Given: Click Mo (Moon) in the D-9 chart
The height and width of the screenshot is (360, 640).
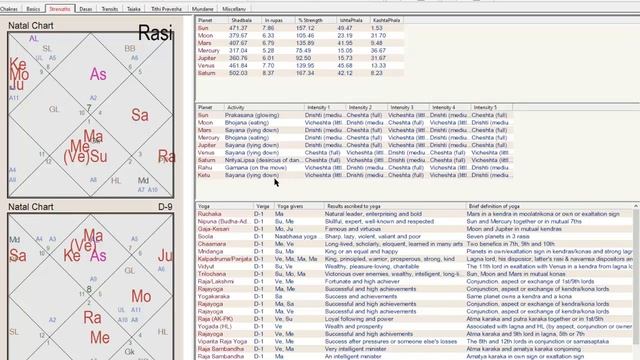Looking at the screenshot, I should coord(141,297).
